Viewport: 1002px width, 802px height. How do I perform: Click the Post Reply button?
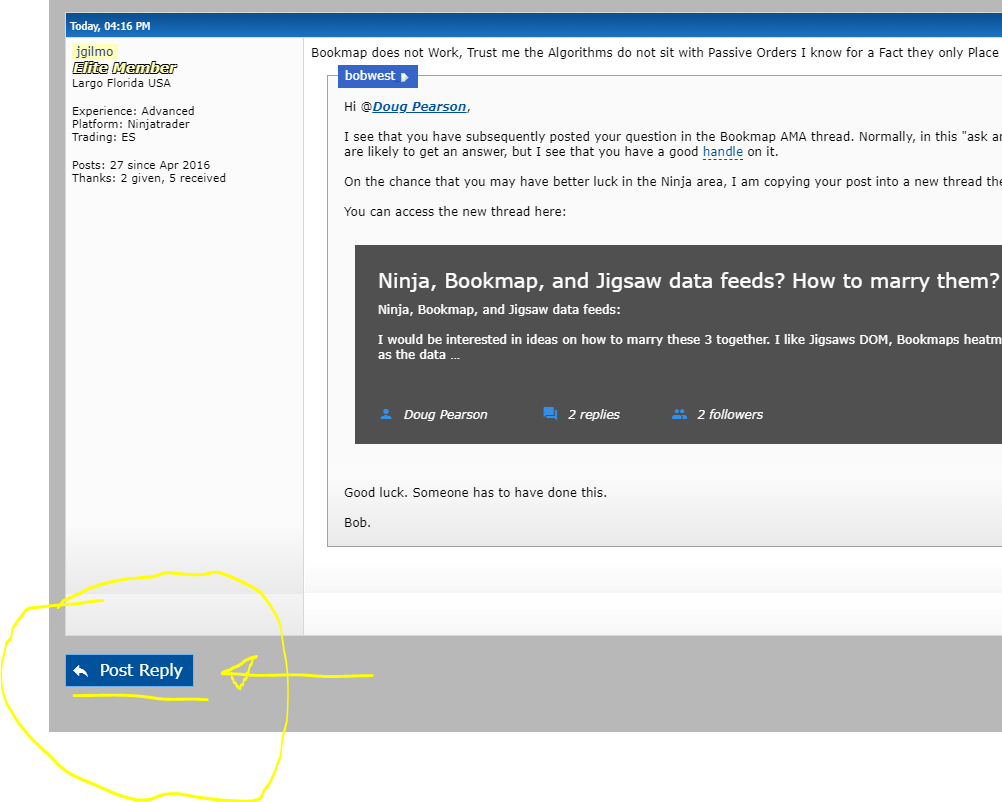[129, 670]
